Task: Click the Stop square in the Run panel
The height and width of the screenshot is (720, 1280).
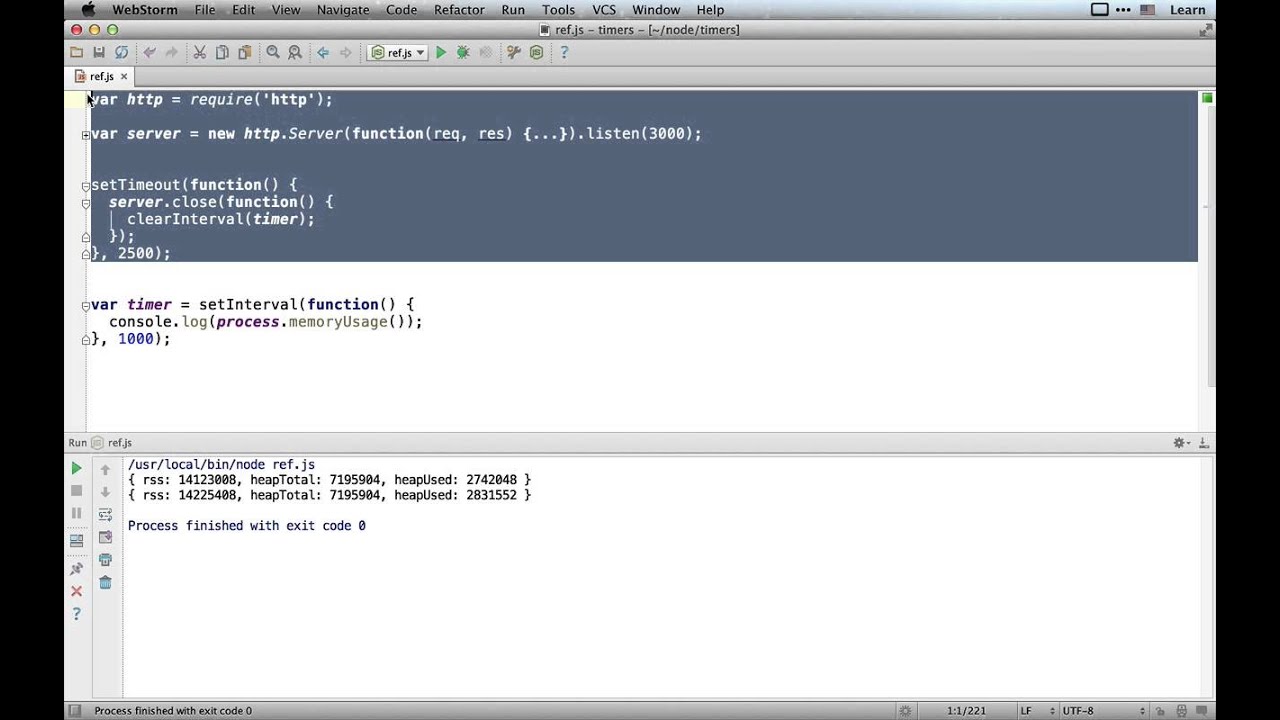Action: pyautogui.click(x=76, y=491)
